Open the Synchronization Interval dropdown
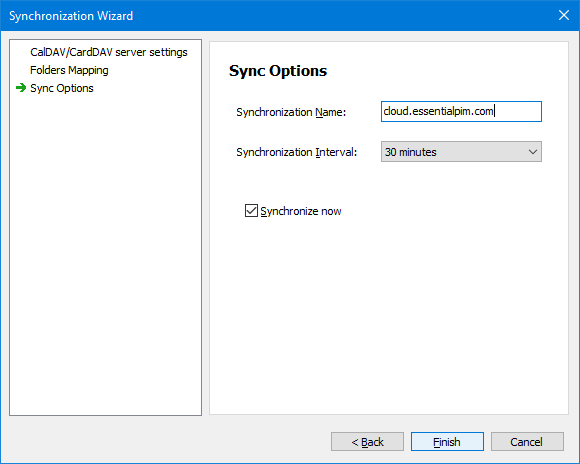Viewport: 580px width, 464px height. [461, 152]
